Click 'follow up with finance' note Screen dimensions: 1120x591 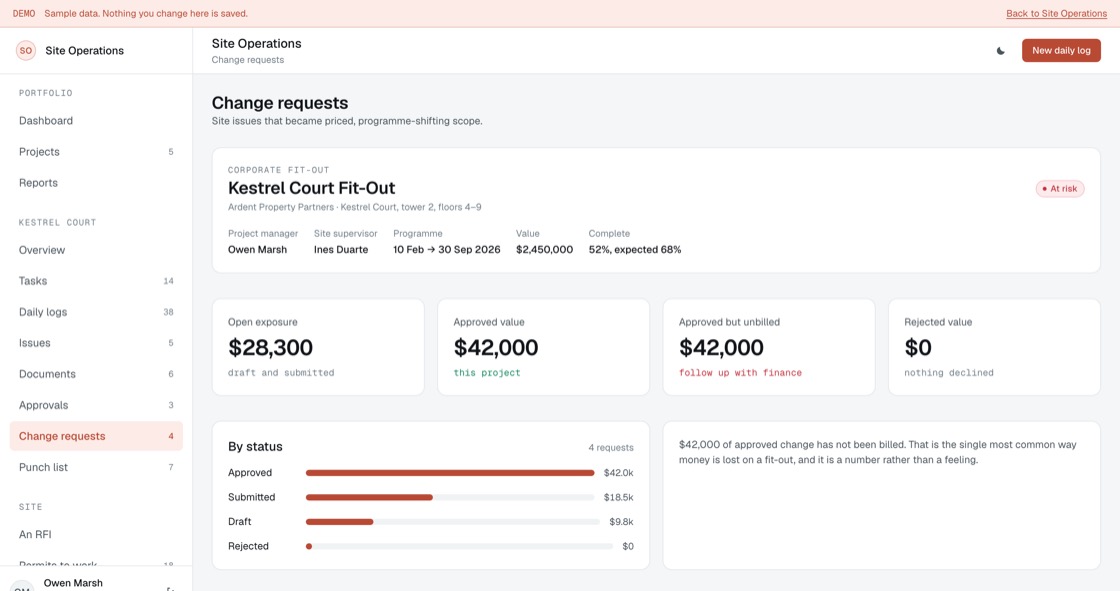(x=740, y=372)
